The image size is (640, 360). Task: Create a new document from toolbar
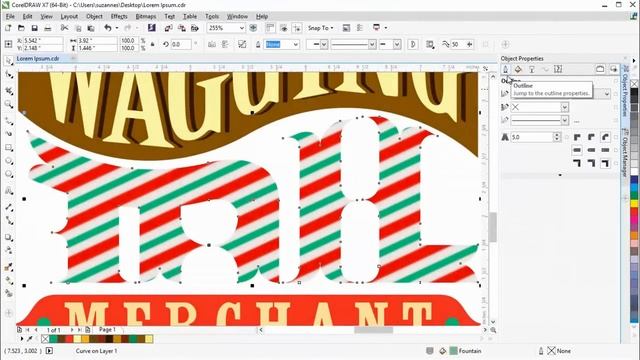tap(8, 28)
